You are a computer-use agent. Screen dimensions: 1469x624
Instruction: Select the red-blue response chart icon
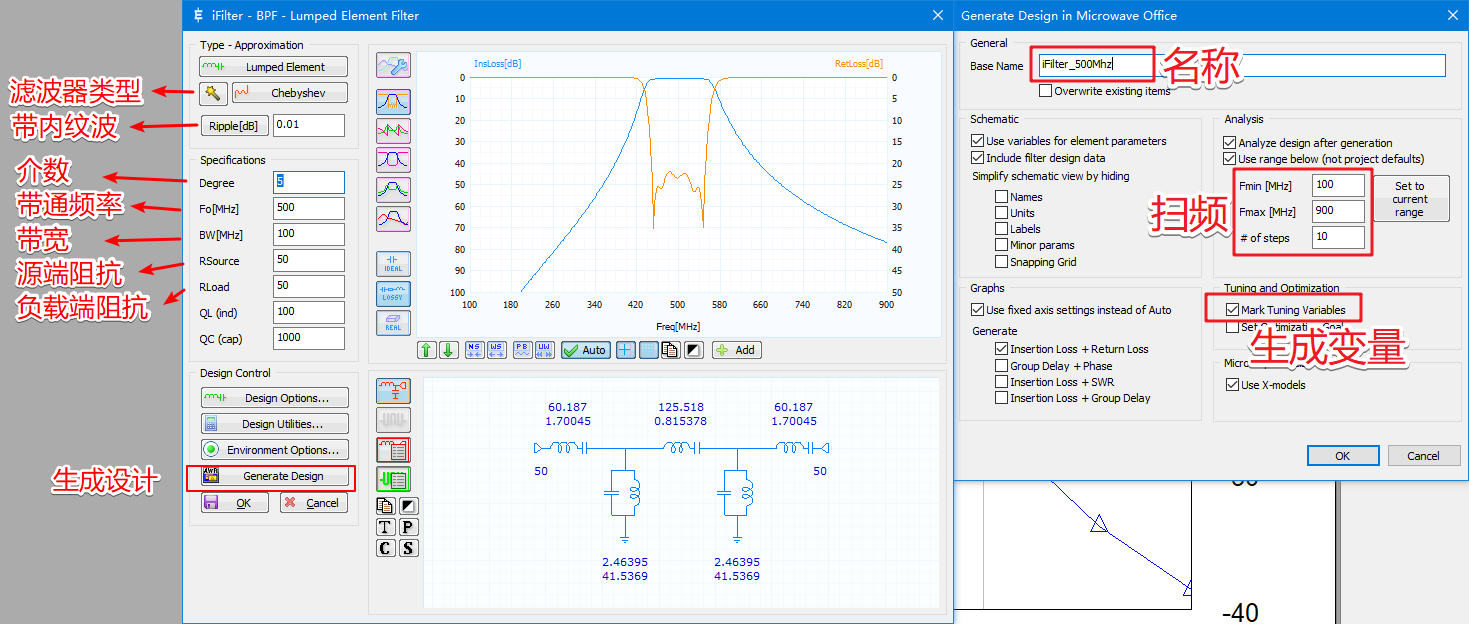tap(393, 217)
